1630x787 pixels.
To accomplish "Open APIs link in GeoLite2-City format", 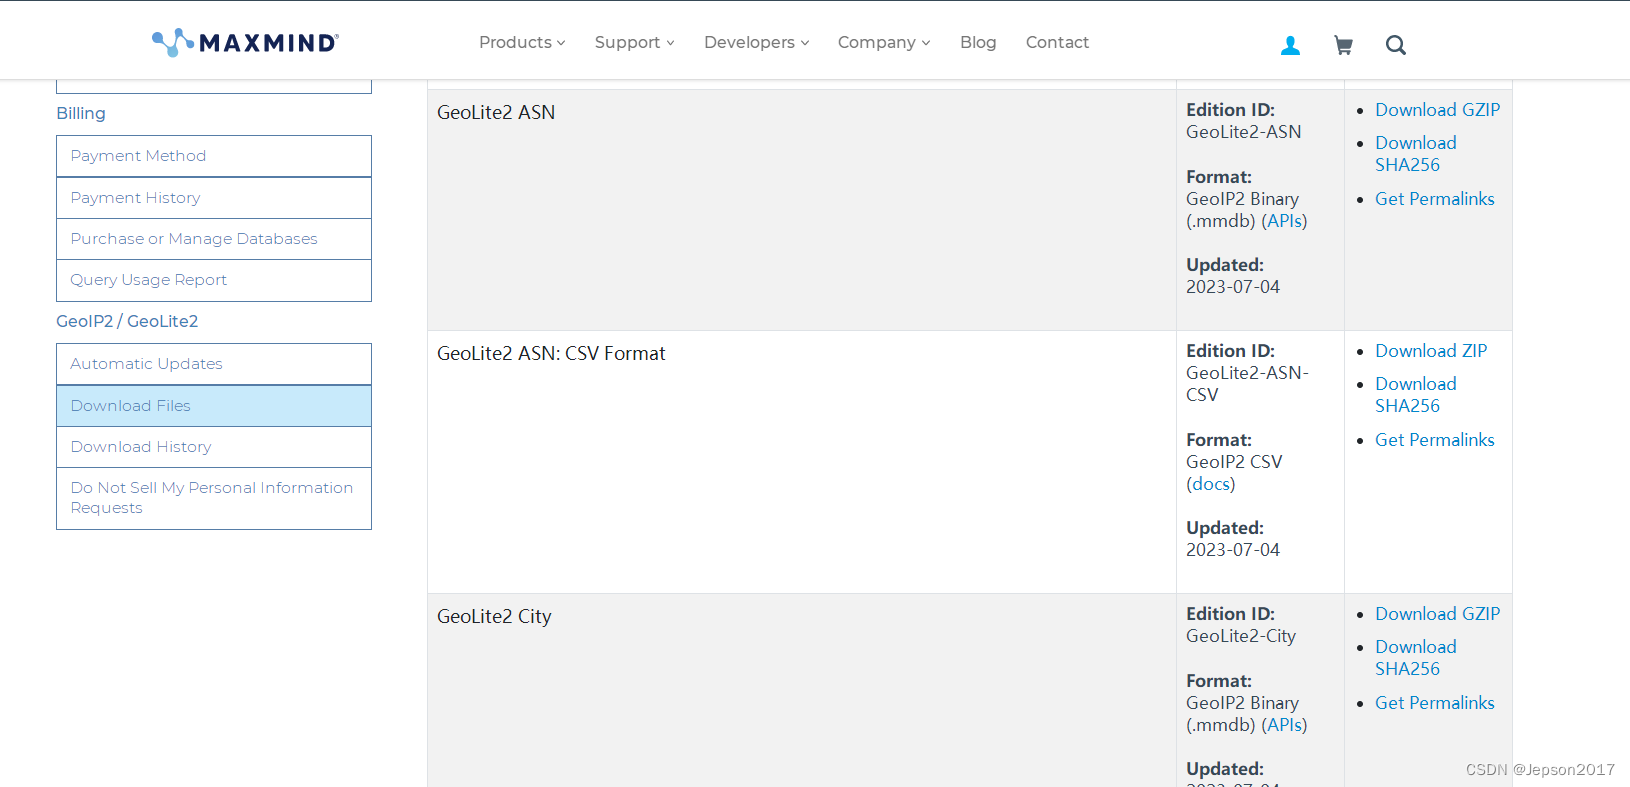I will click(x=1284, y=725).
